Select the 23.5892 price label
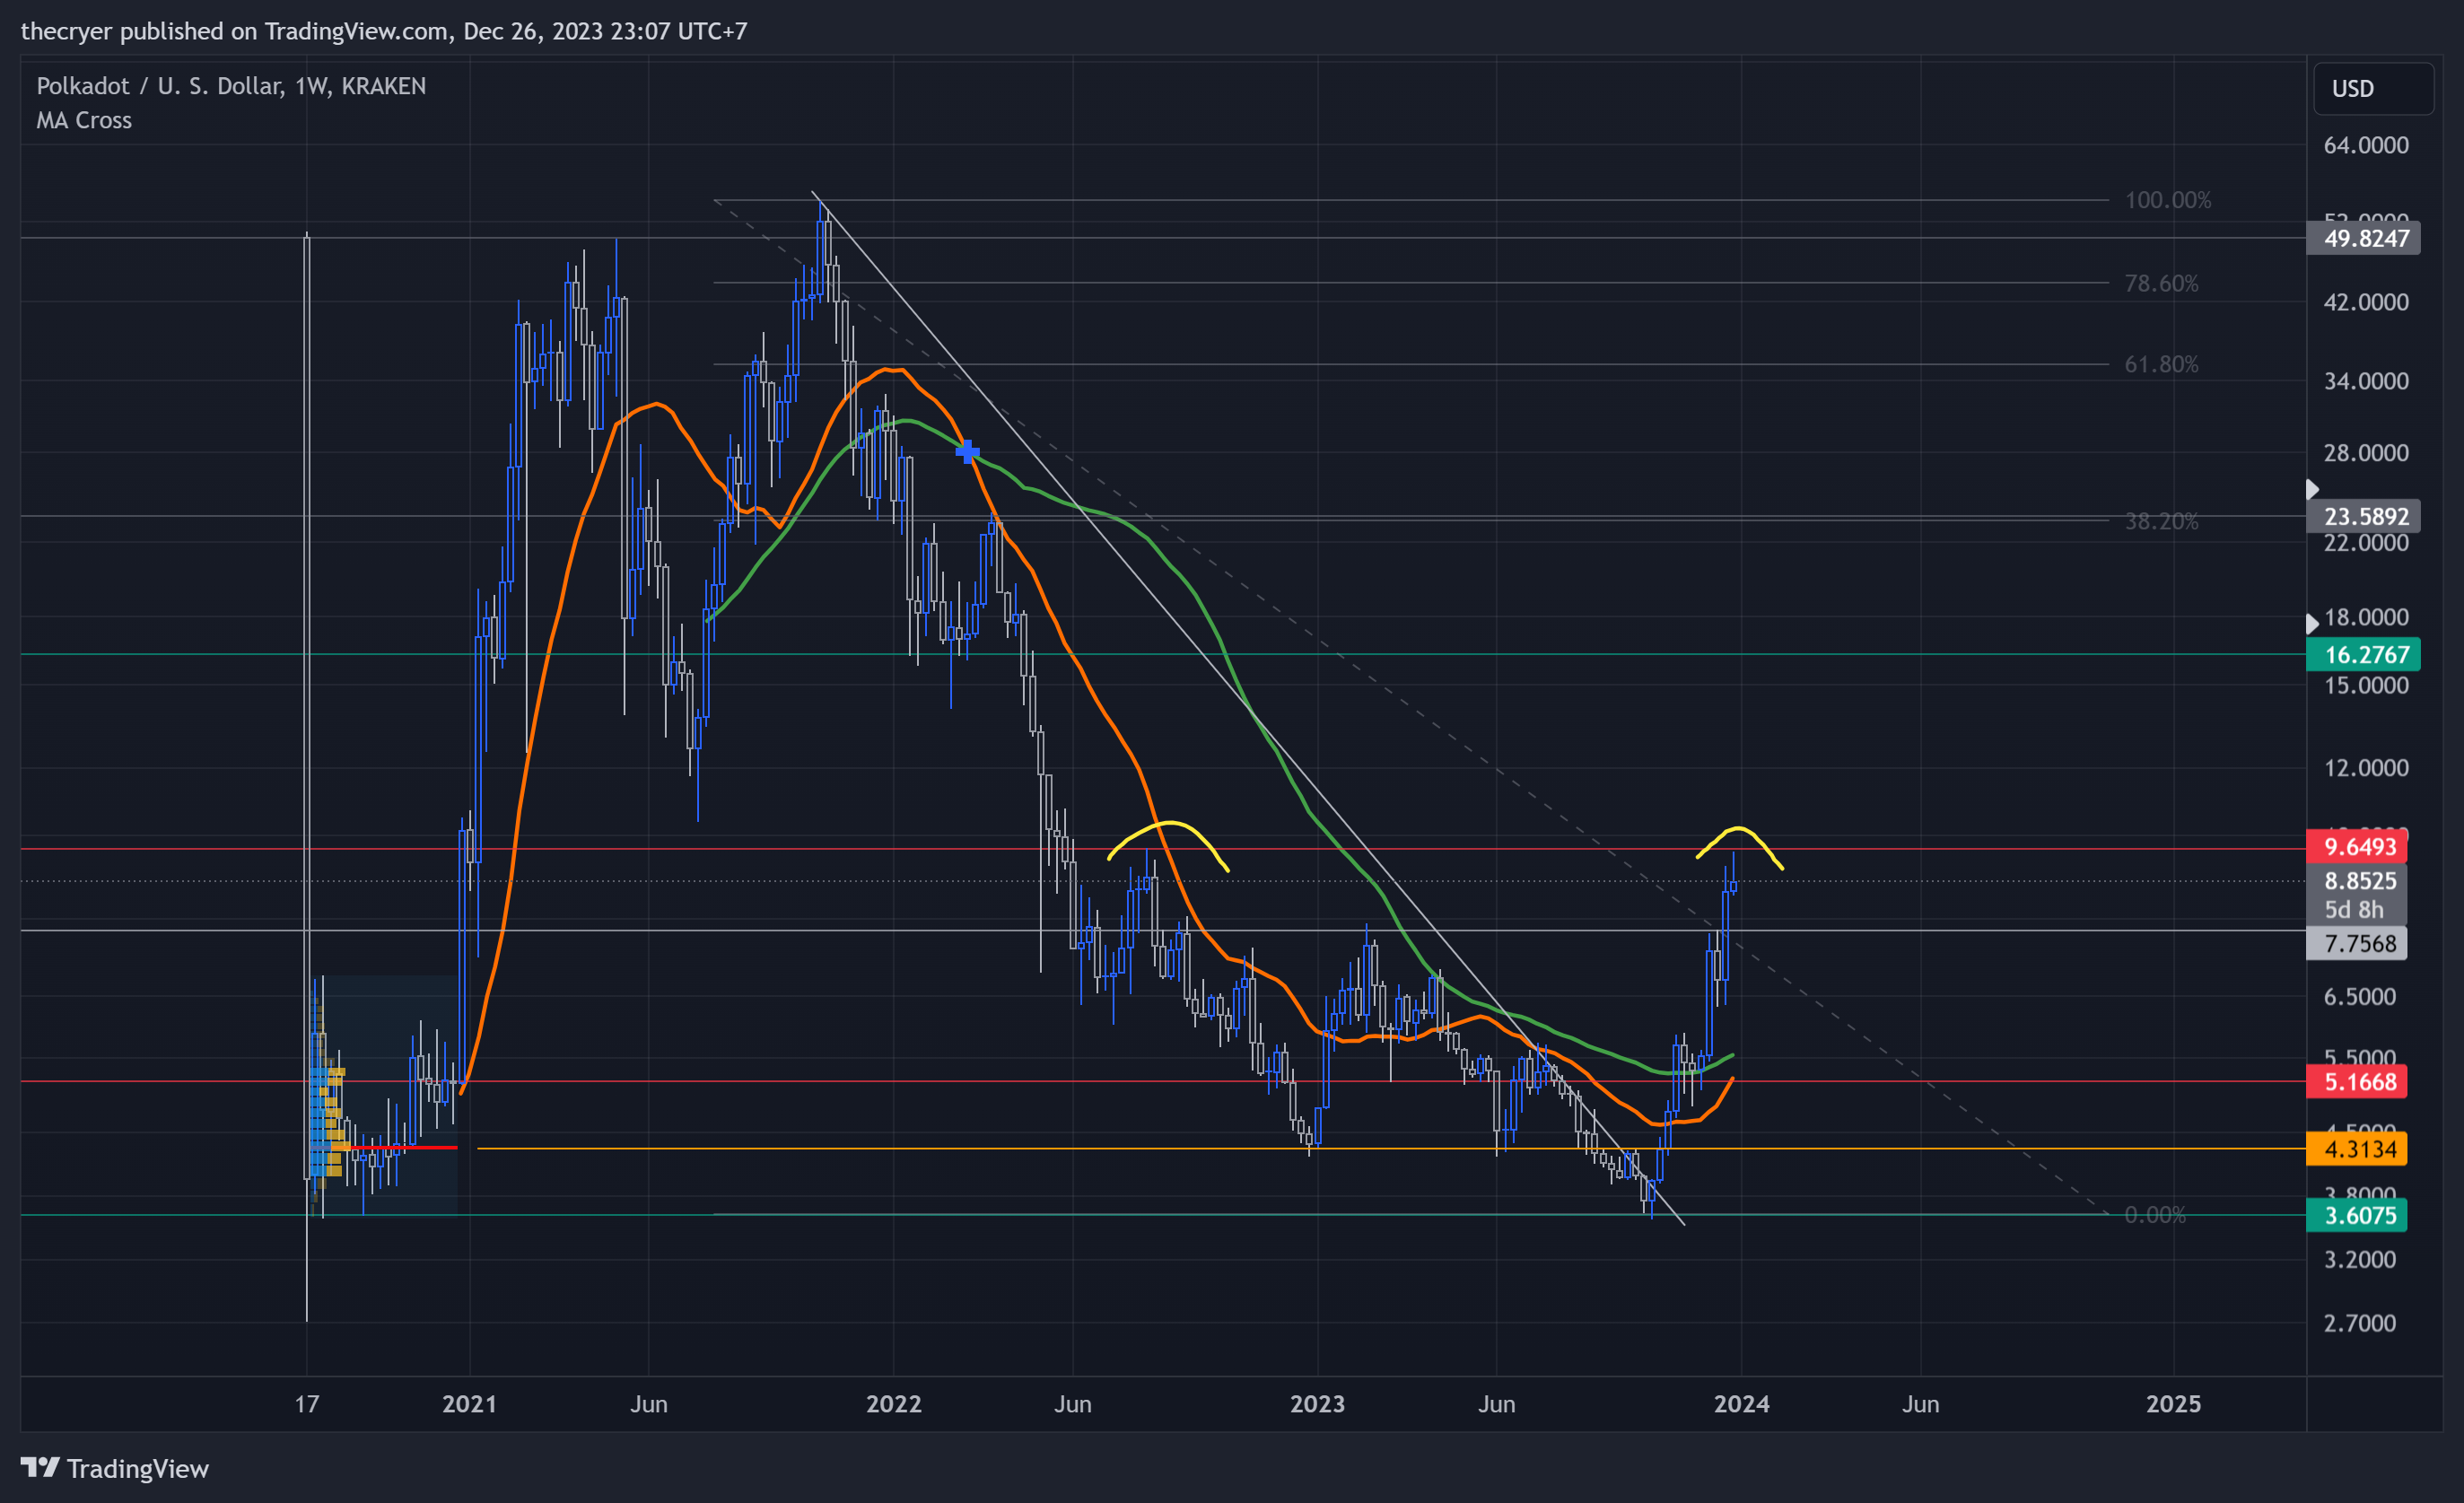This screenshot has height=1503, width=2464. 2363,516
